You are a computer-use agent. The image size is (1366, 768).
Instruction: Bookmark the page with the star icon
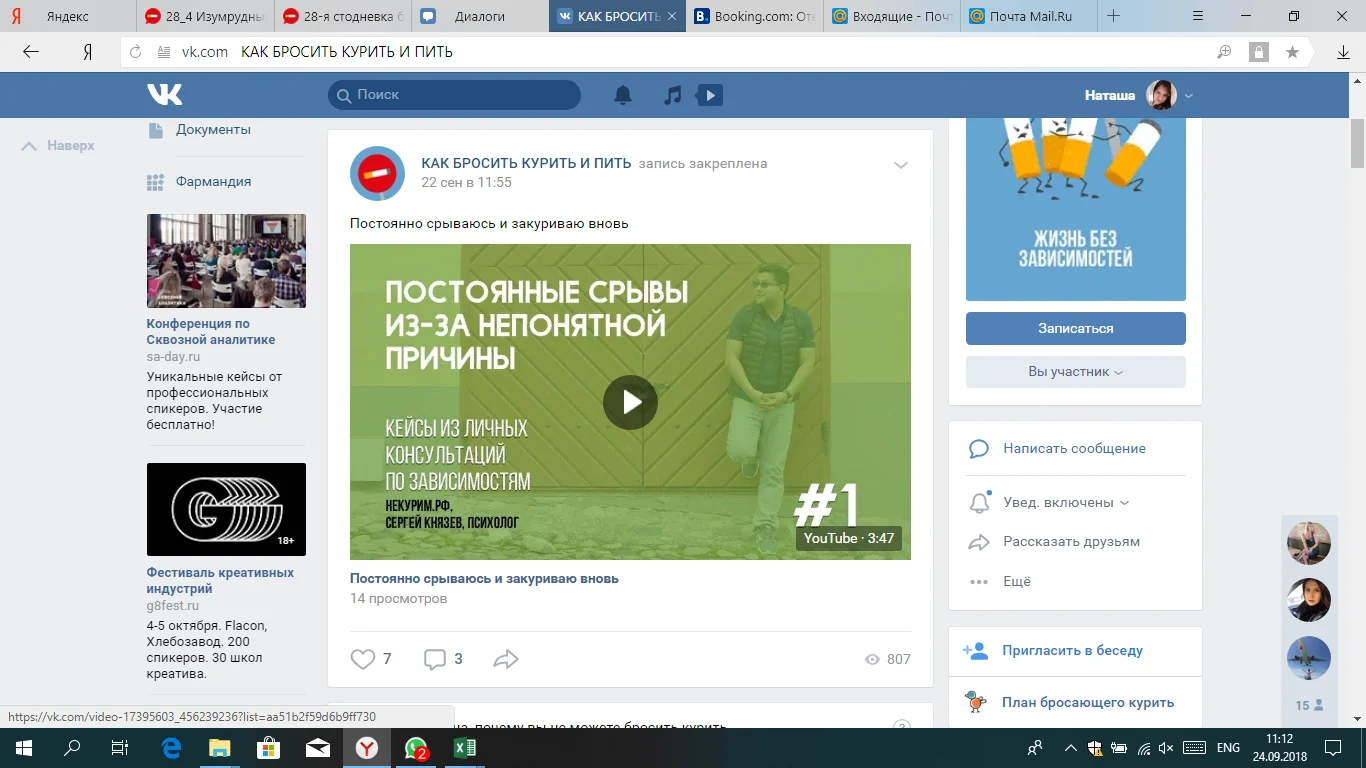pyautogui.click(x=1292, y=52)
